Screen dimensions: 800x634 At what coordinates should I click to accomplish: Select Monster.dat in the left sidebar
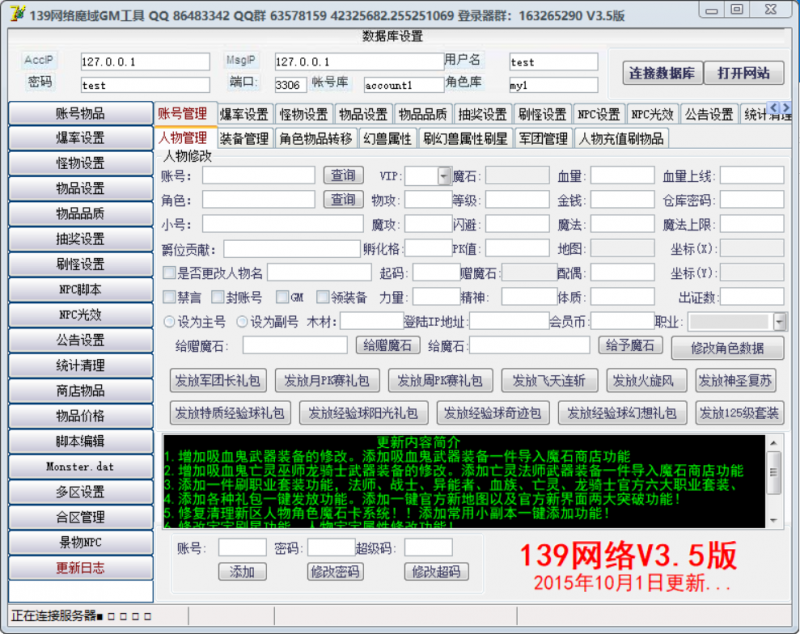click(x=75, y=466)
